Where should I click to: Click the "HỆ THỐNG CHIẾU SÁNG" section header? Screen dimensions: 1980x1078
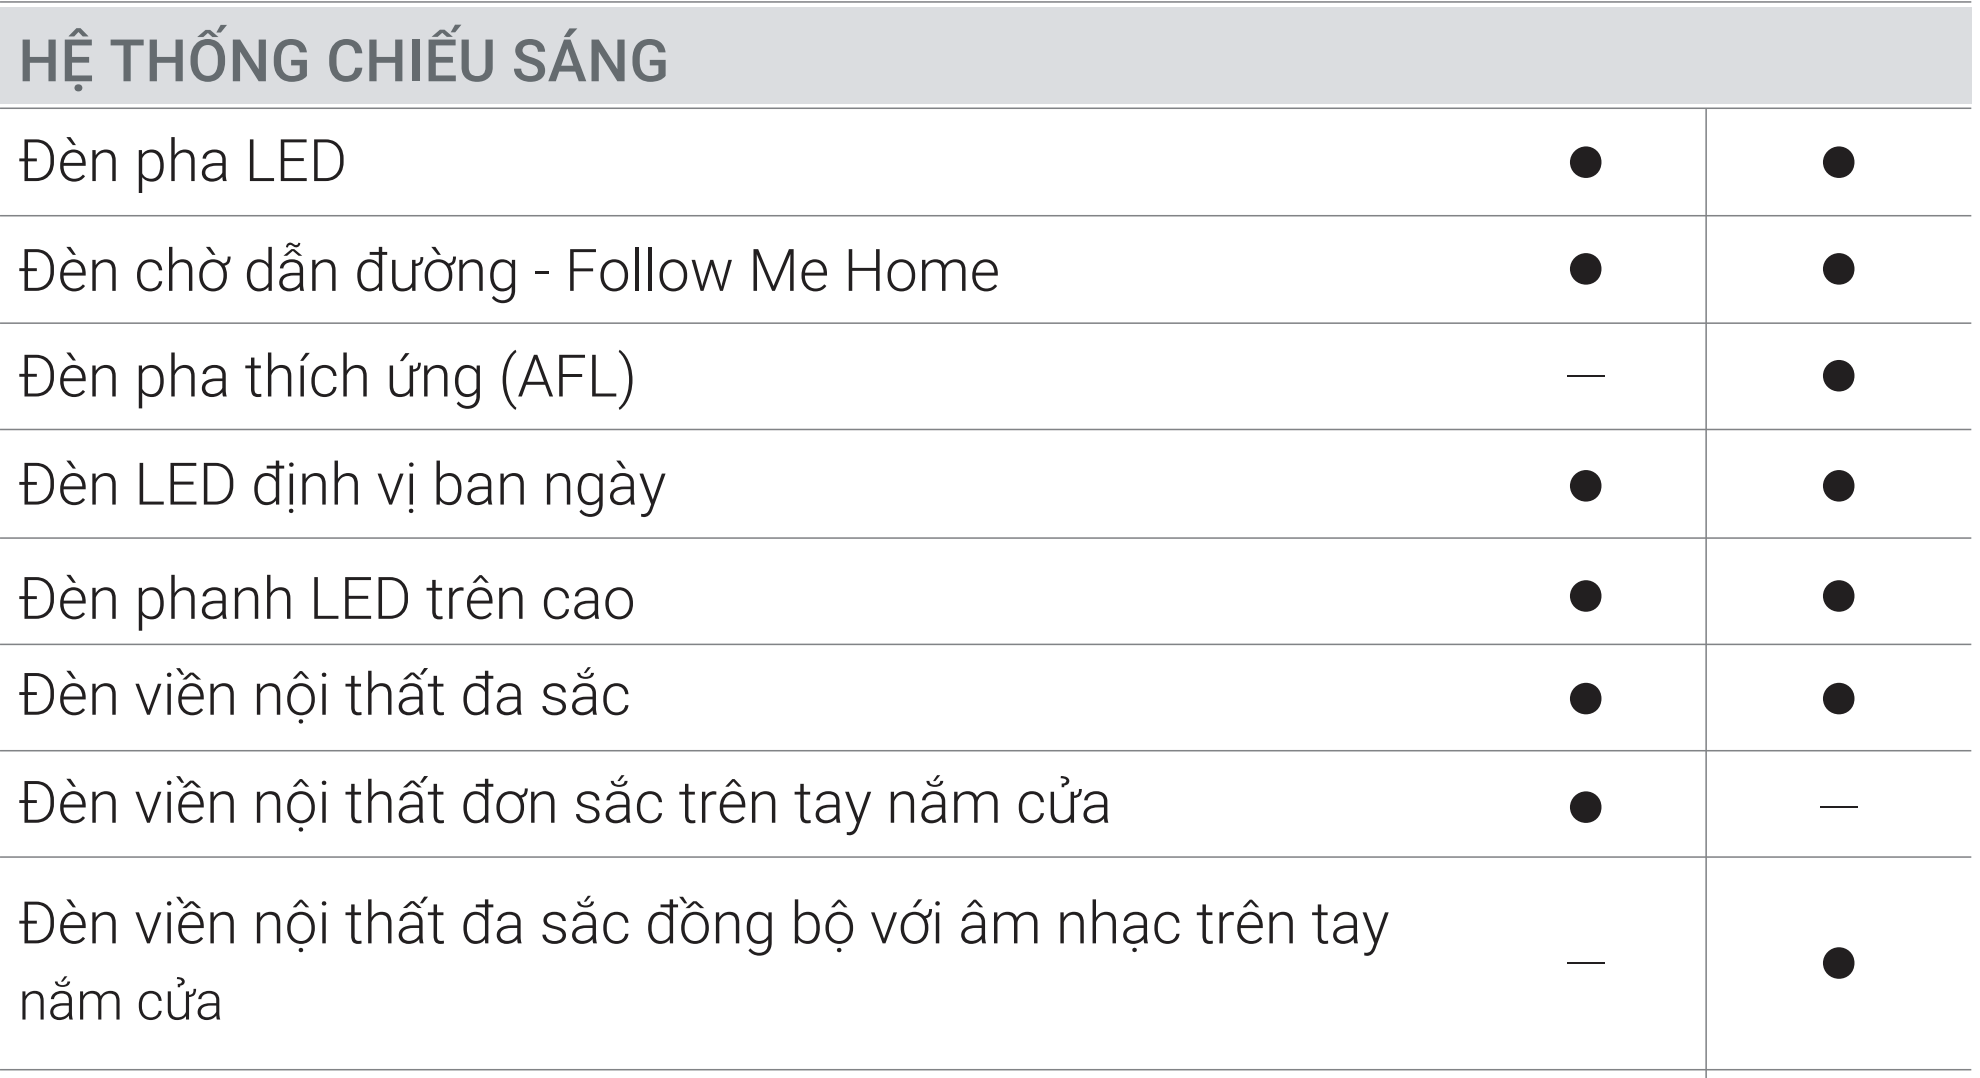click(x=343, y=60)
